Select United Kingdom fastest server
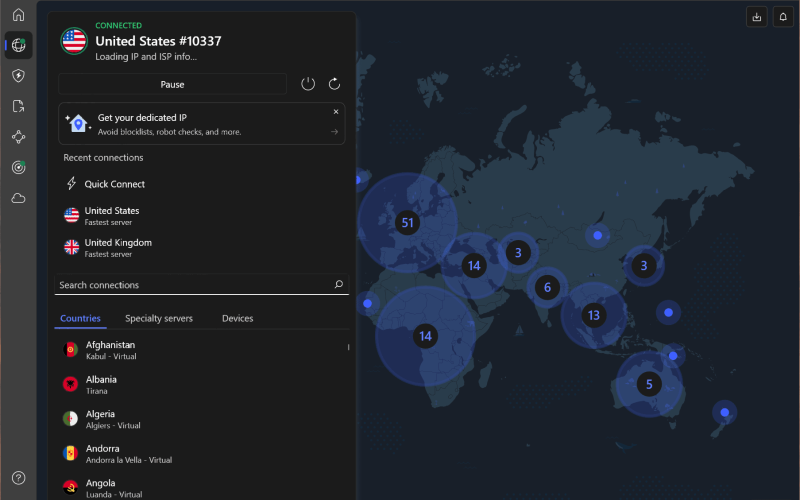800x500 pixels. (x=117, y=247)
